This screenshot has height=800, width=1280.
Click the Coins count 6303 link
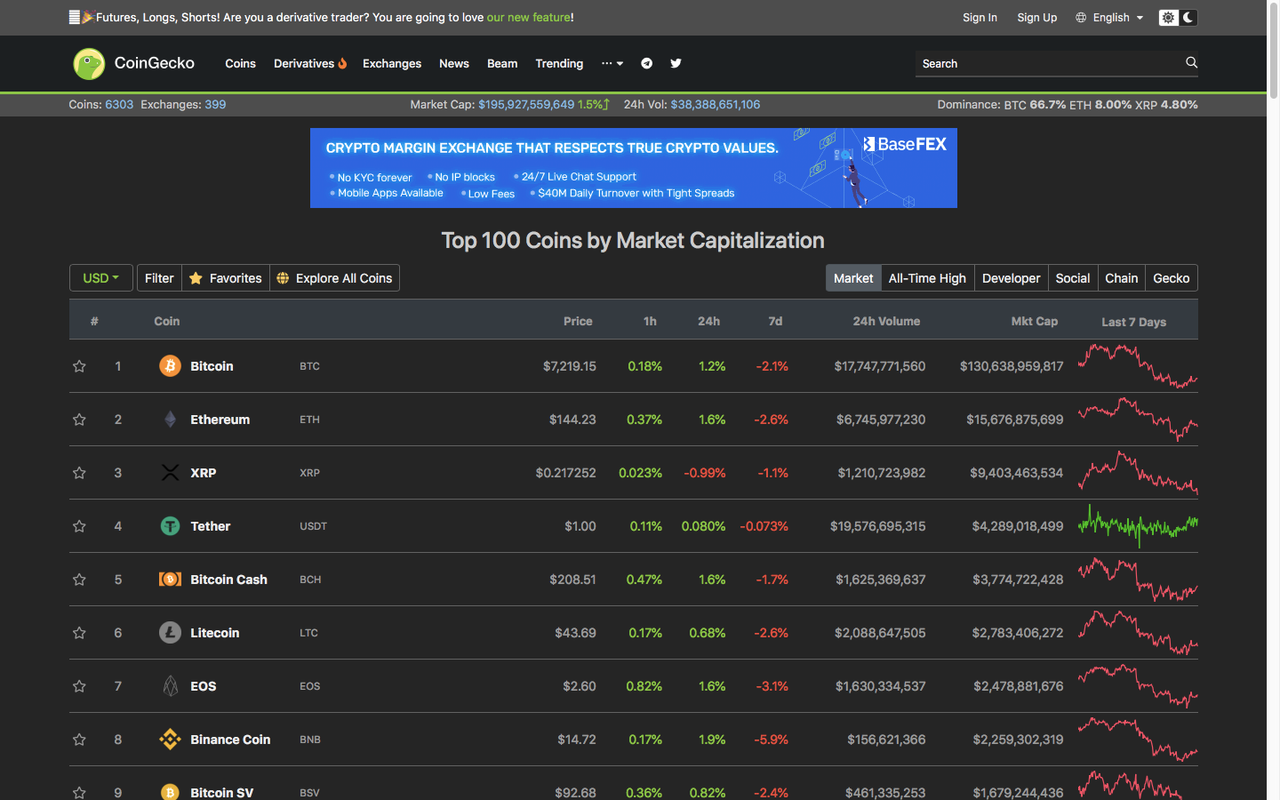coord(119,104)
